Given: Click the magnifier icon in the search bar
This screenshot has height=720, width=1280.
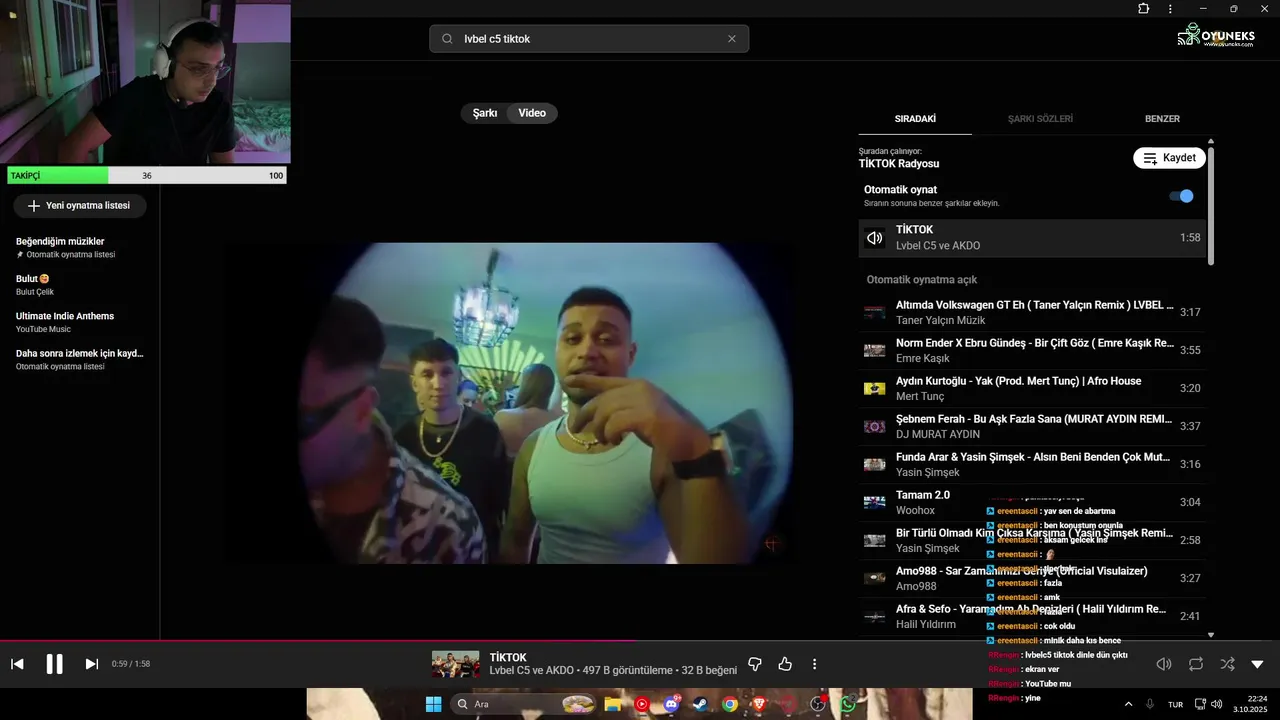Looking at the screenshot, I should coord(447,39).
